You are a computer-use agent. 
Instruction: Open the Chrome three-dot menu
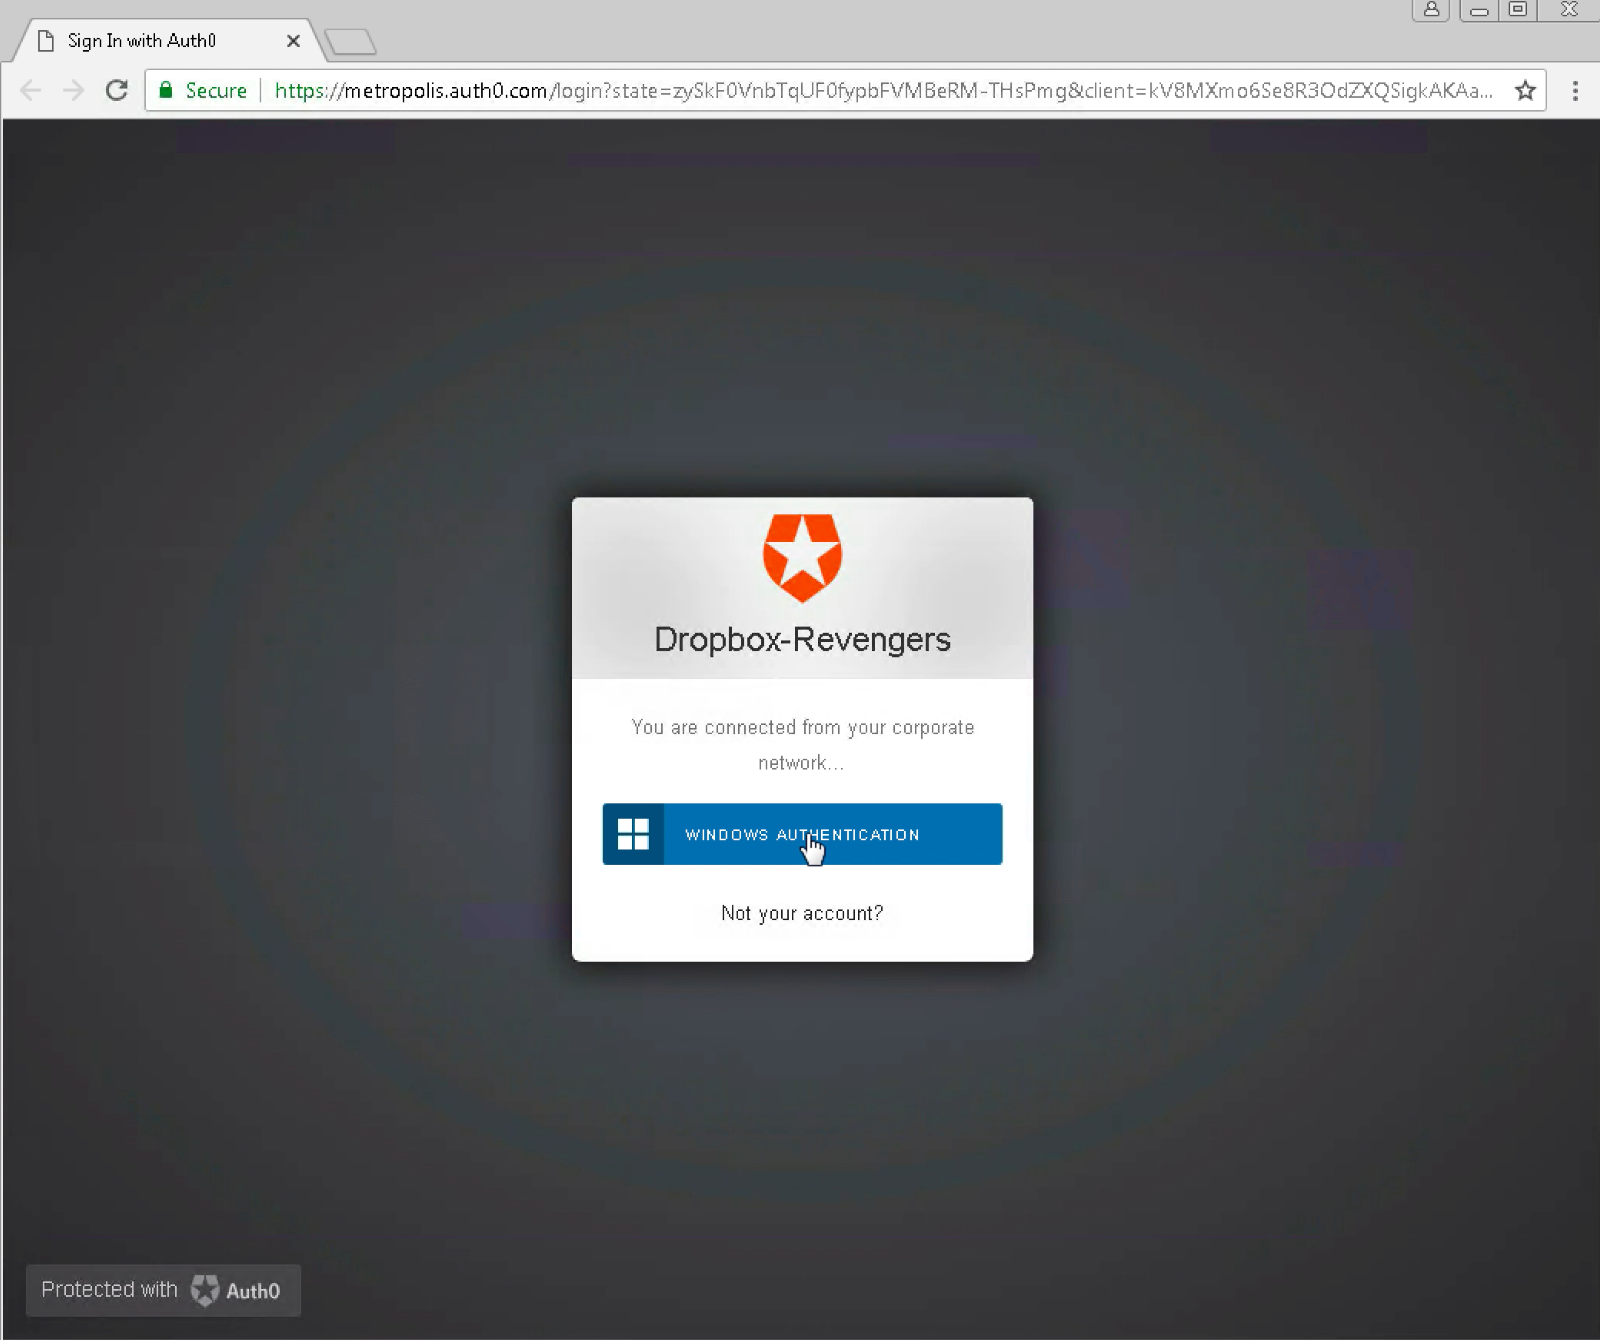[x=1575, y=90]
